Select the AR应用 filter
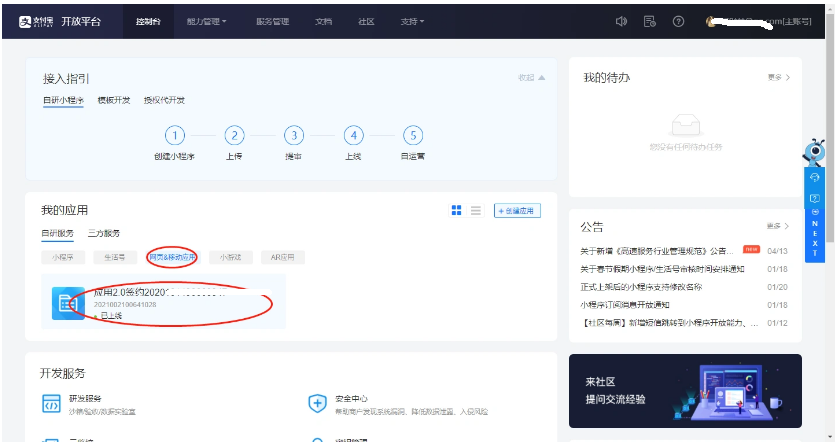 coord(283,257)
